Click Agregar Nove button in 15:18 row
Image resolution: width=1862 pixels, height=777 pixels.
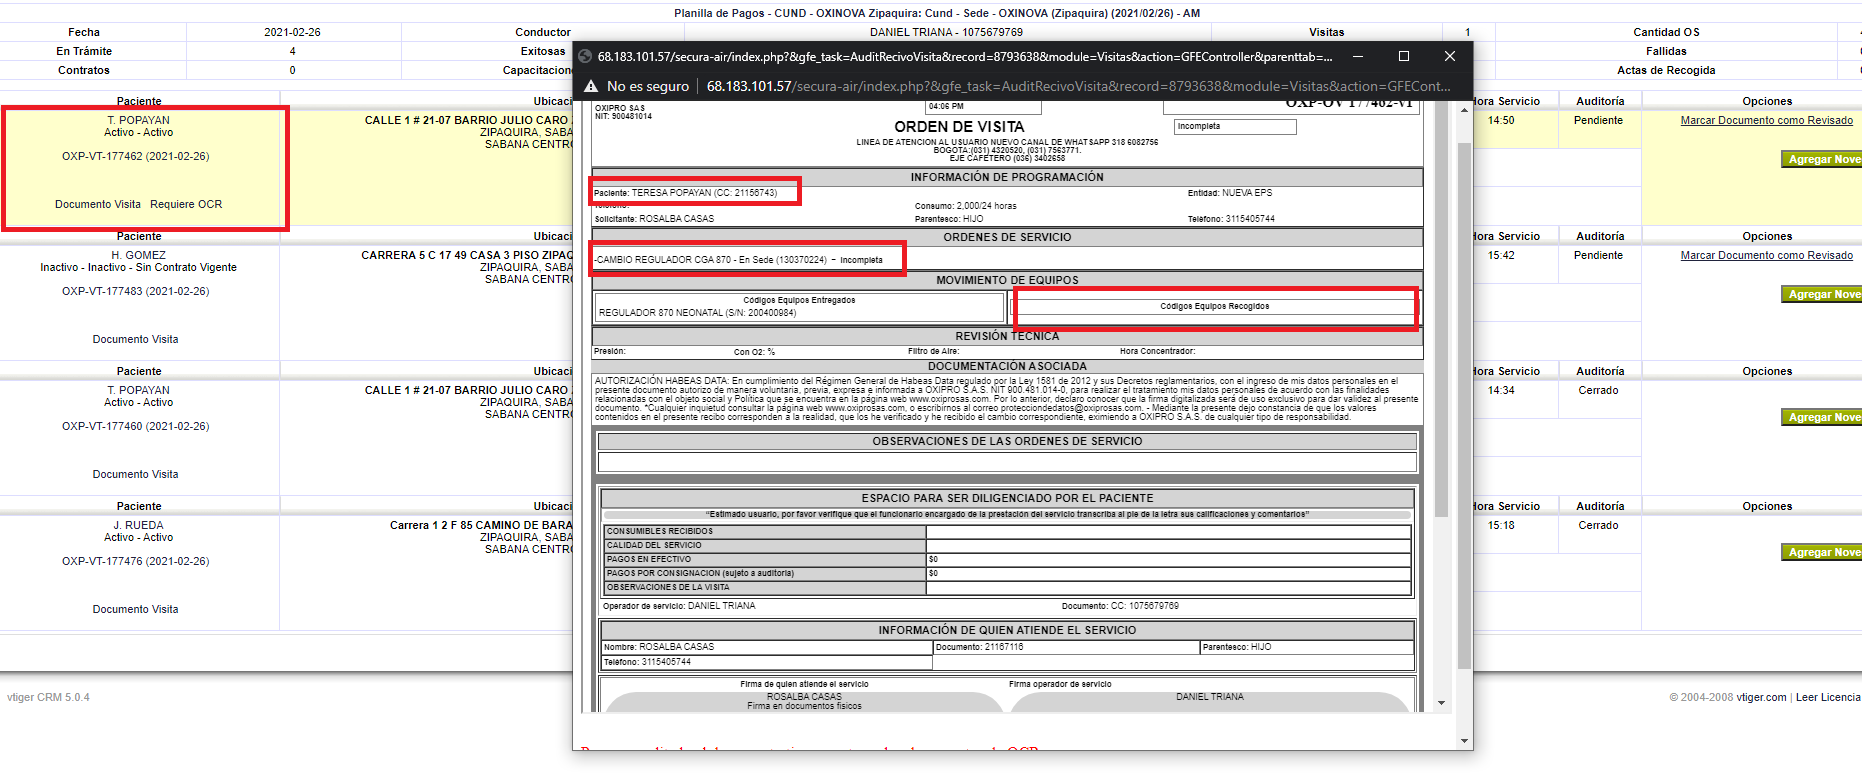[x=1822, y=552]
